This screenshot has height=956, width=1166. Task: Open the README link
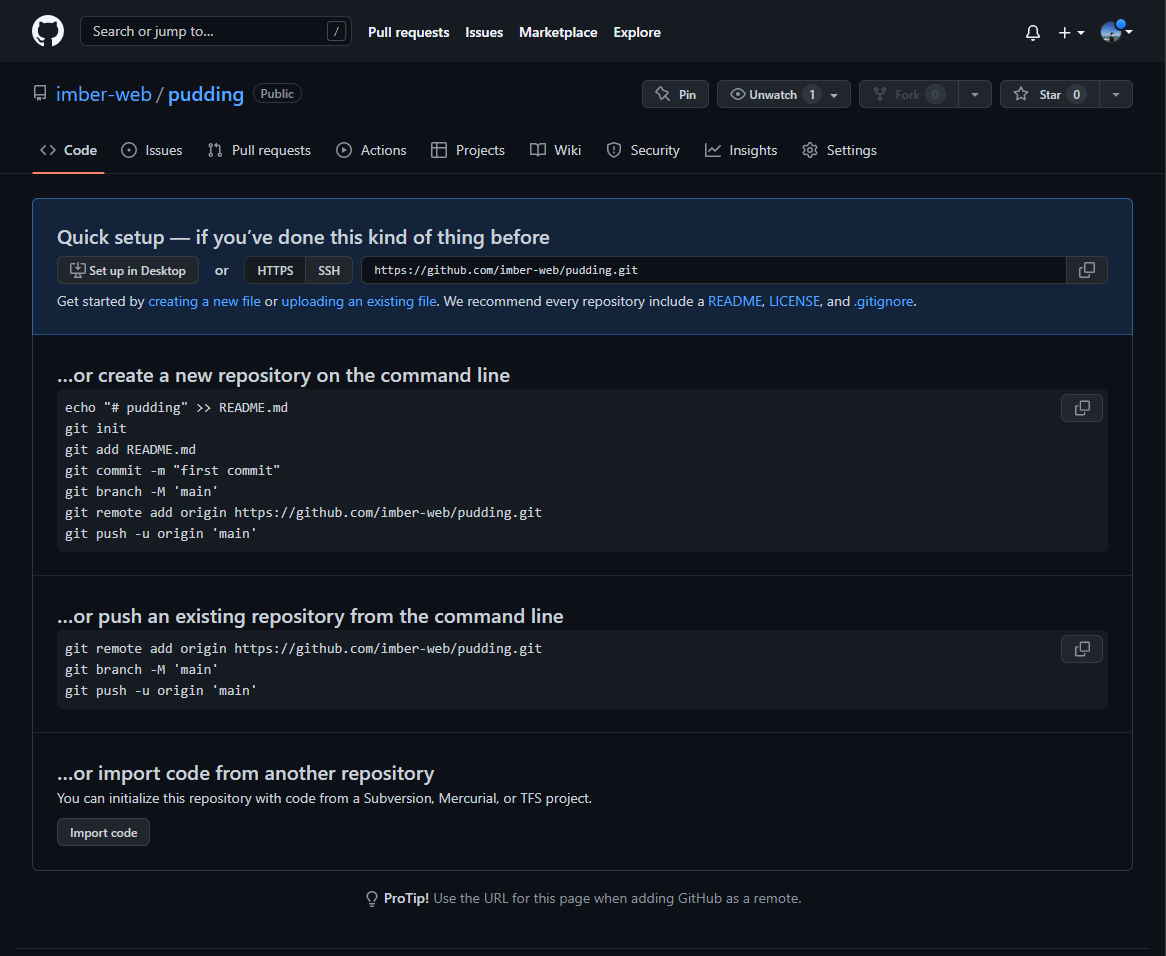coord(735,301)
